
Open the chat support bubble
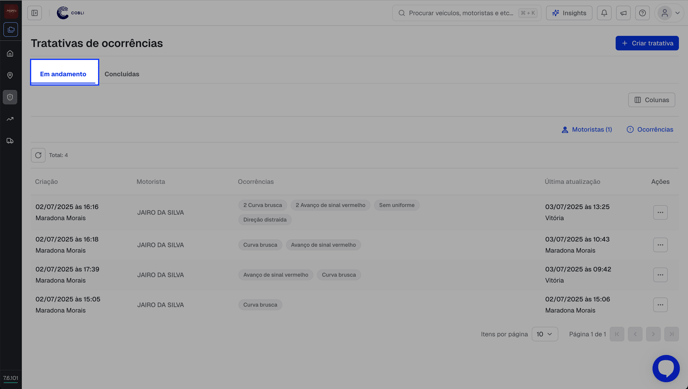[666, 368]
